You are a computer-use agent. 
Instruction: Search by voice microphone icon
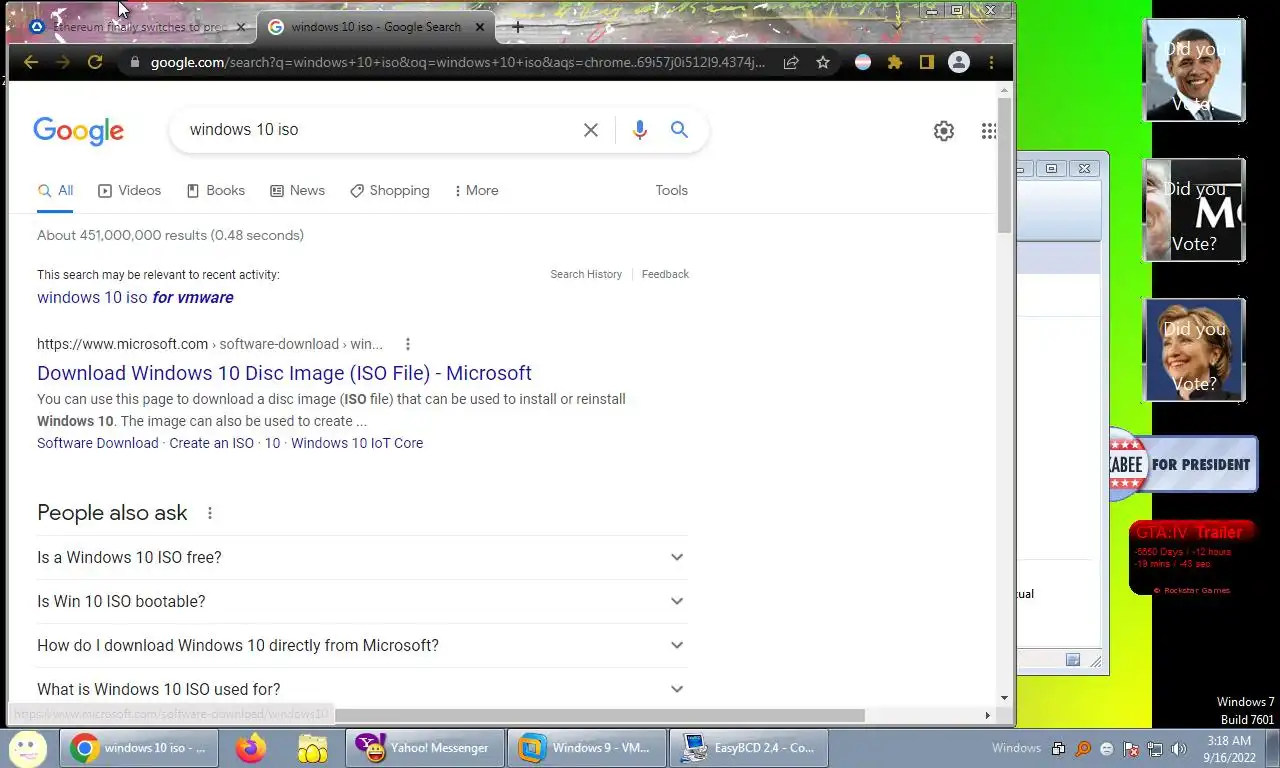click(640, 130)
